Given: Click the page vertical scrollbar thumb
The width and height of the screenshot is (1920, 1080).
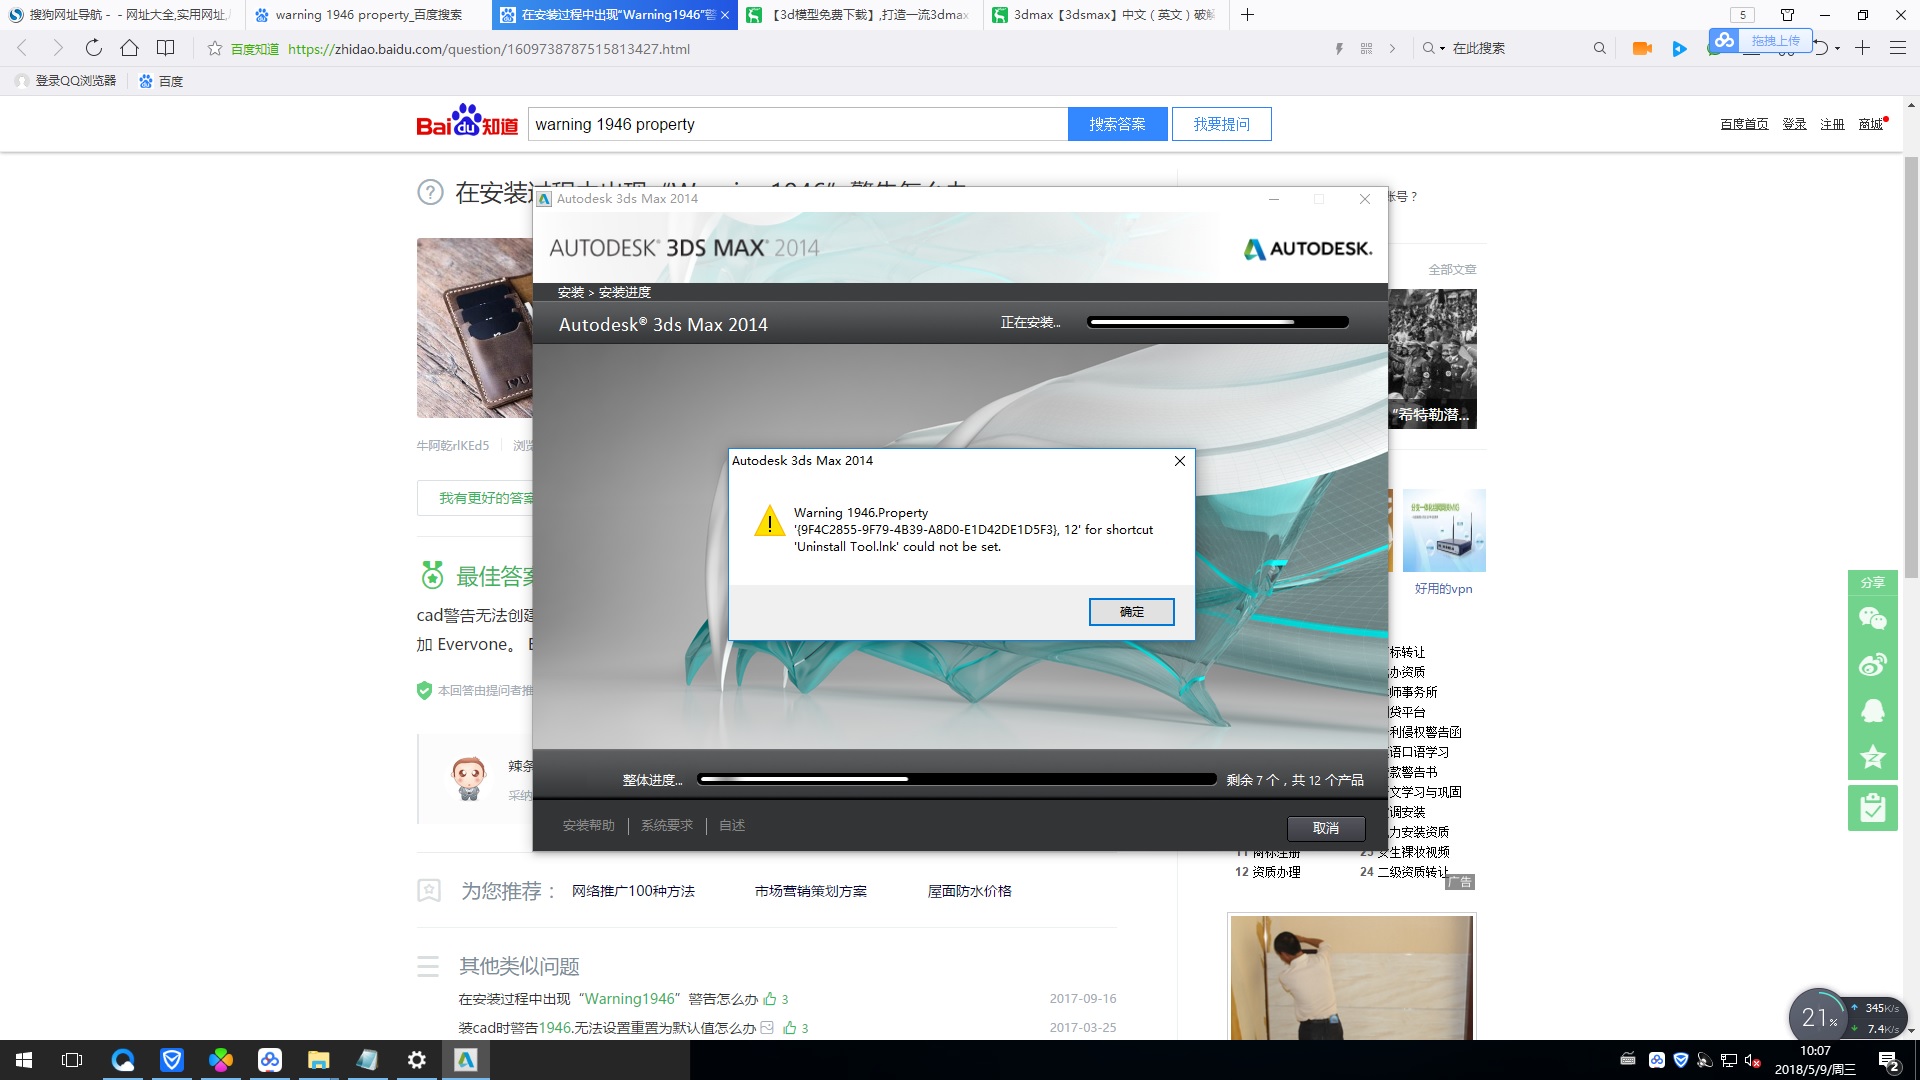Looking at the screenshot, I should pyautogui.click(x=1911, y=366).
